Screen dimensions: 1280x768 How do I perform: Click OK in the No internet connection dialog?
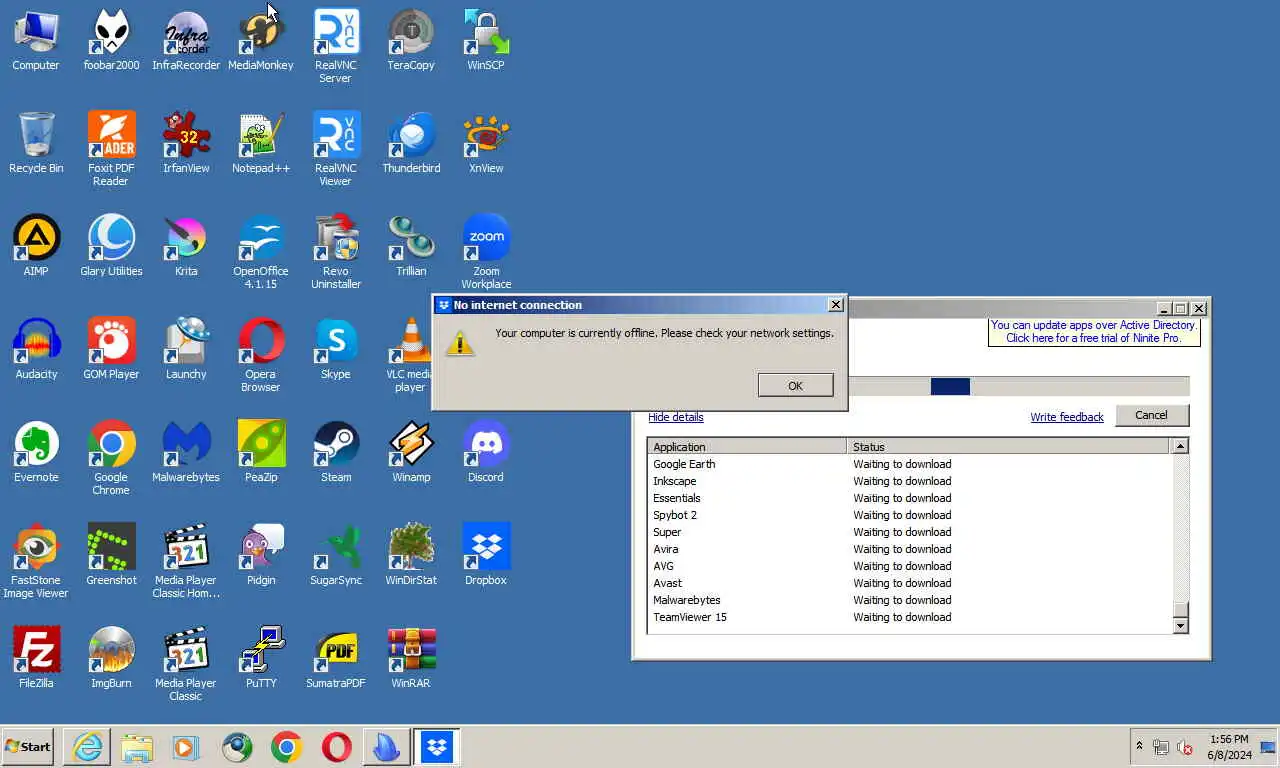click(795, 385)
